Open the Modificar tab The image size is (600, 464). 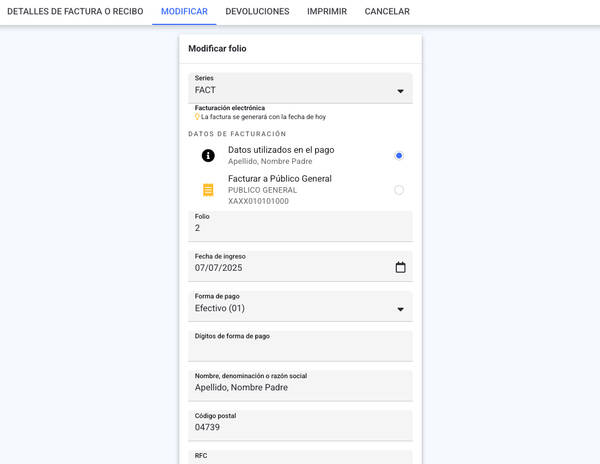coord(184,11)
